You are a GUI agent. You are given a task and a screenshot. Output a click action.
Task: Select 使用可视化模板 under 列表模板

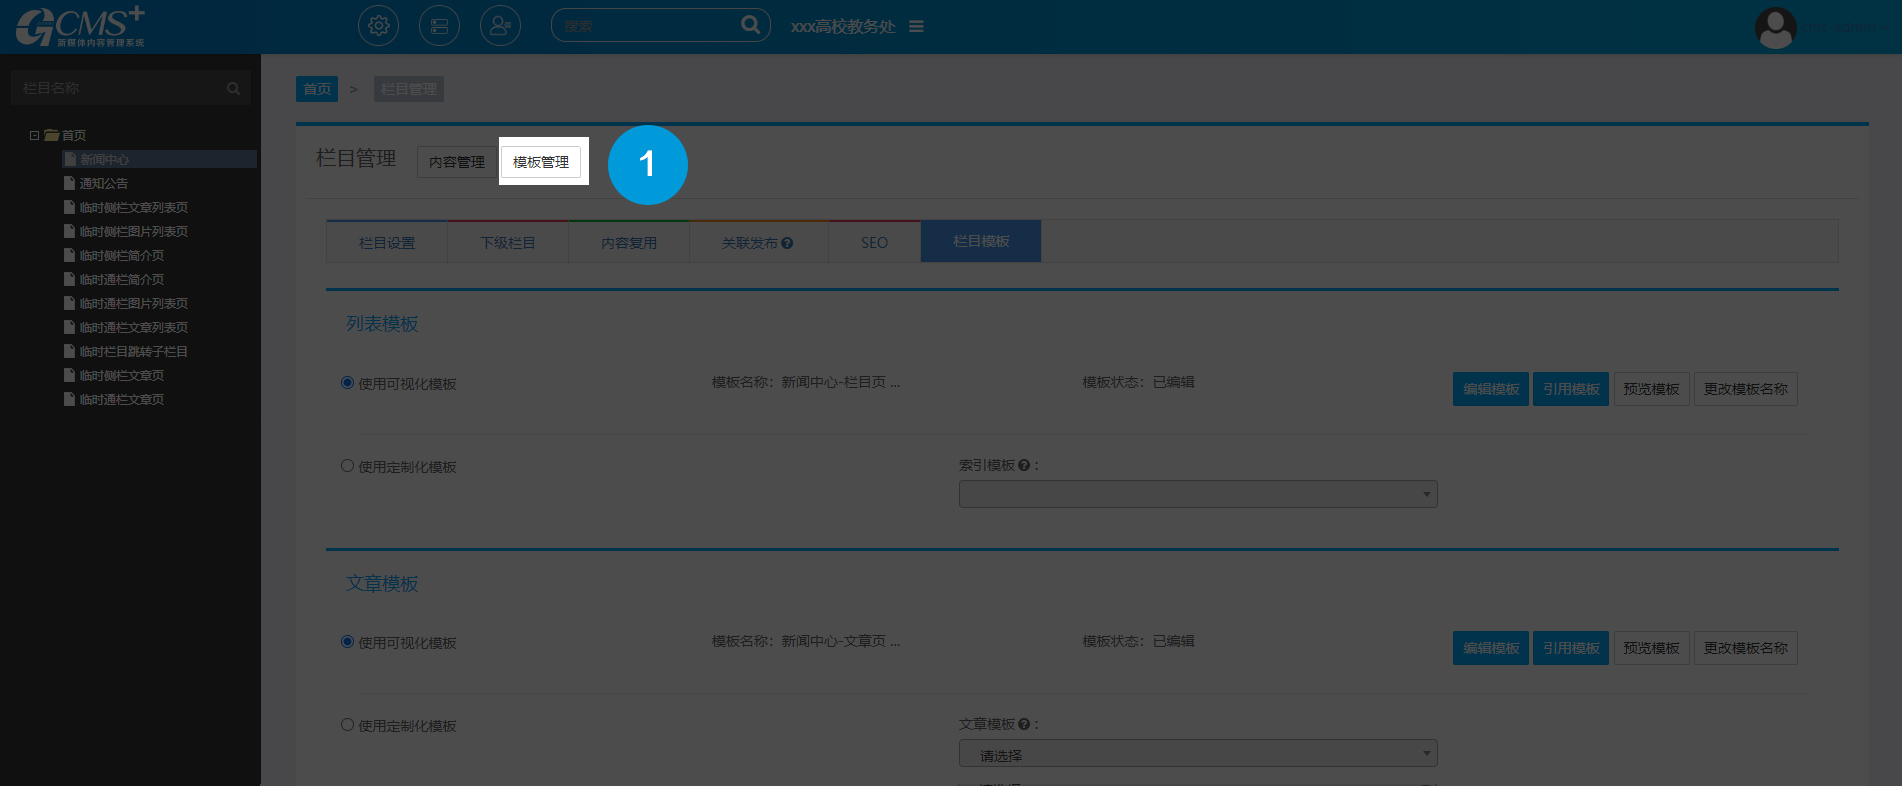[348, 383]
